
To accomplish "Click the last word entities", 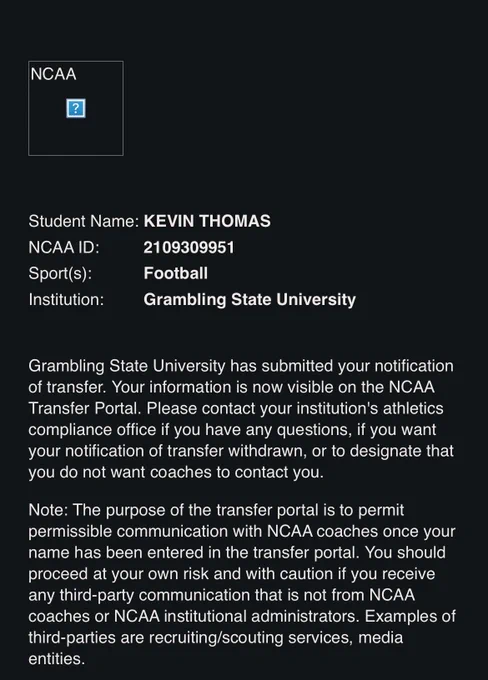I will pos(57,659).
